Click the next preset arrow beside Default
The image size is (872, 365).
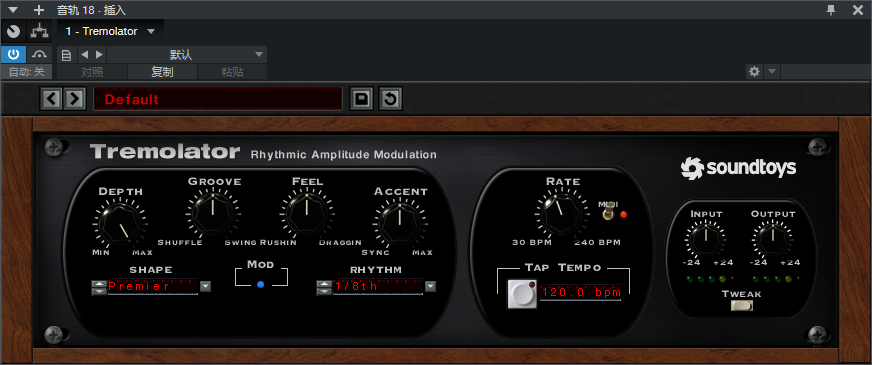pyautogui.click(x=74, y=99)
